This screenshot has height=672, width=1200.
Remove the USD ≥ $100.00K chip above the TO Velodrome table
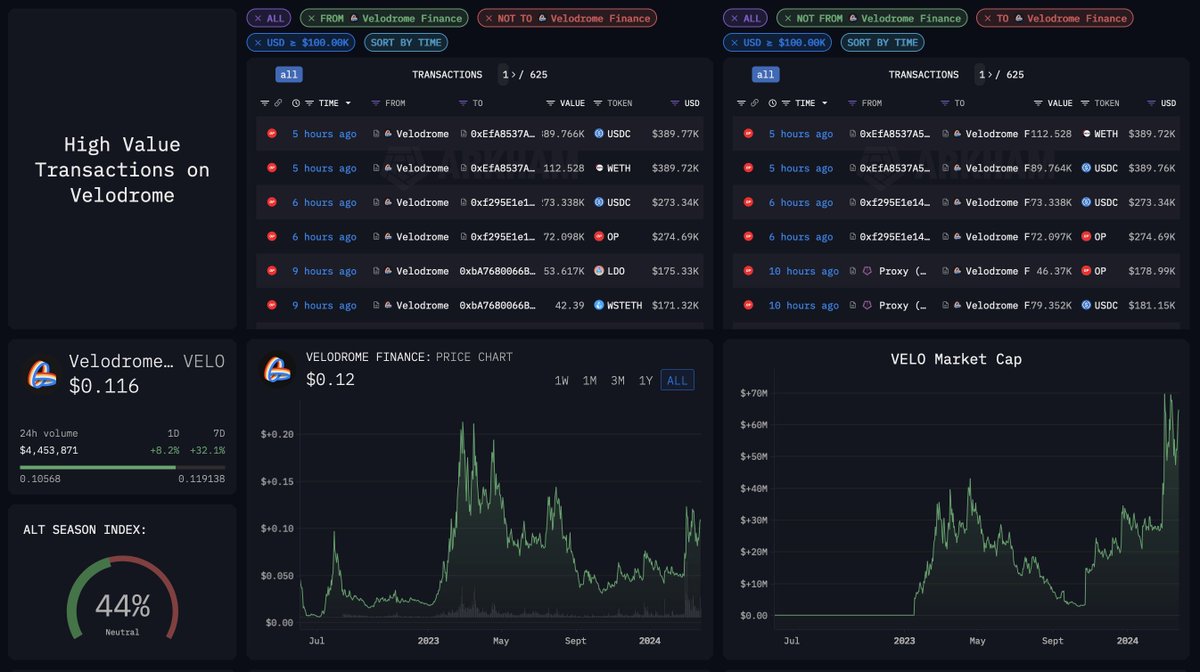[733, 42]
